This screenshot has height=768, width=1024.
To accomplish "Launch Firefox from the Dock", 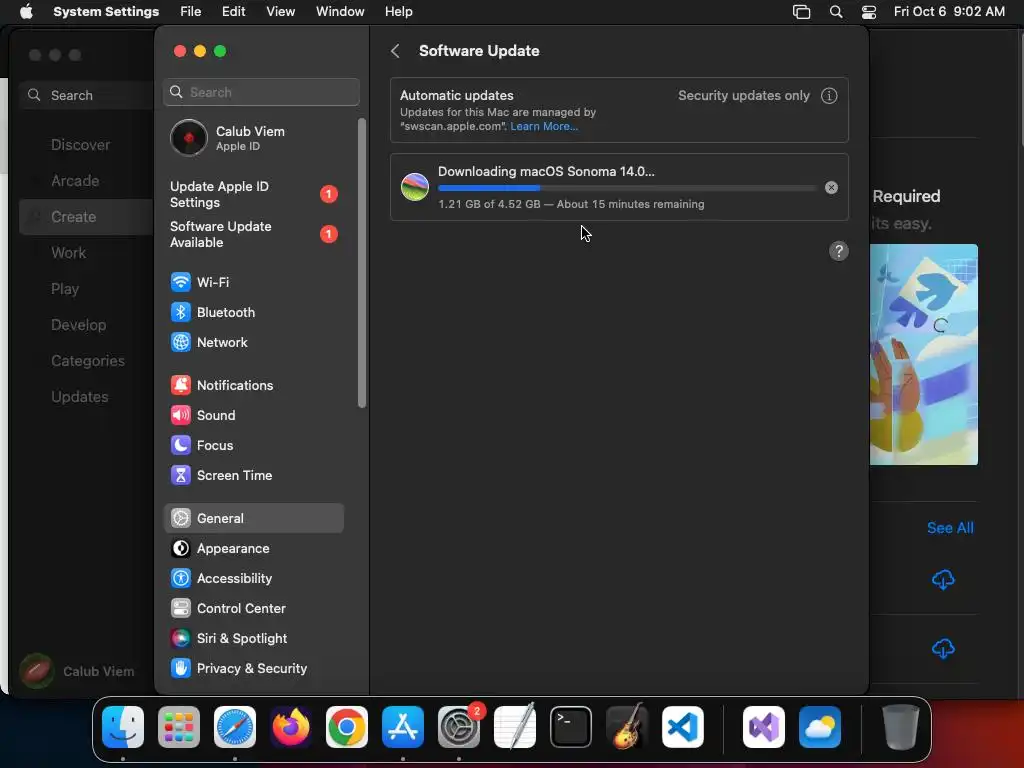I will [x=291, y=727].
